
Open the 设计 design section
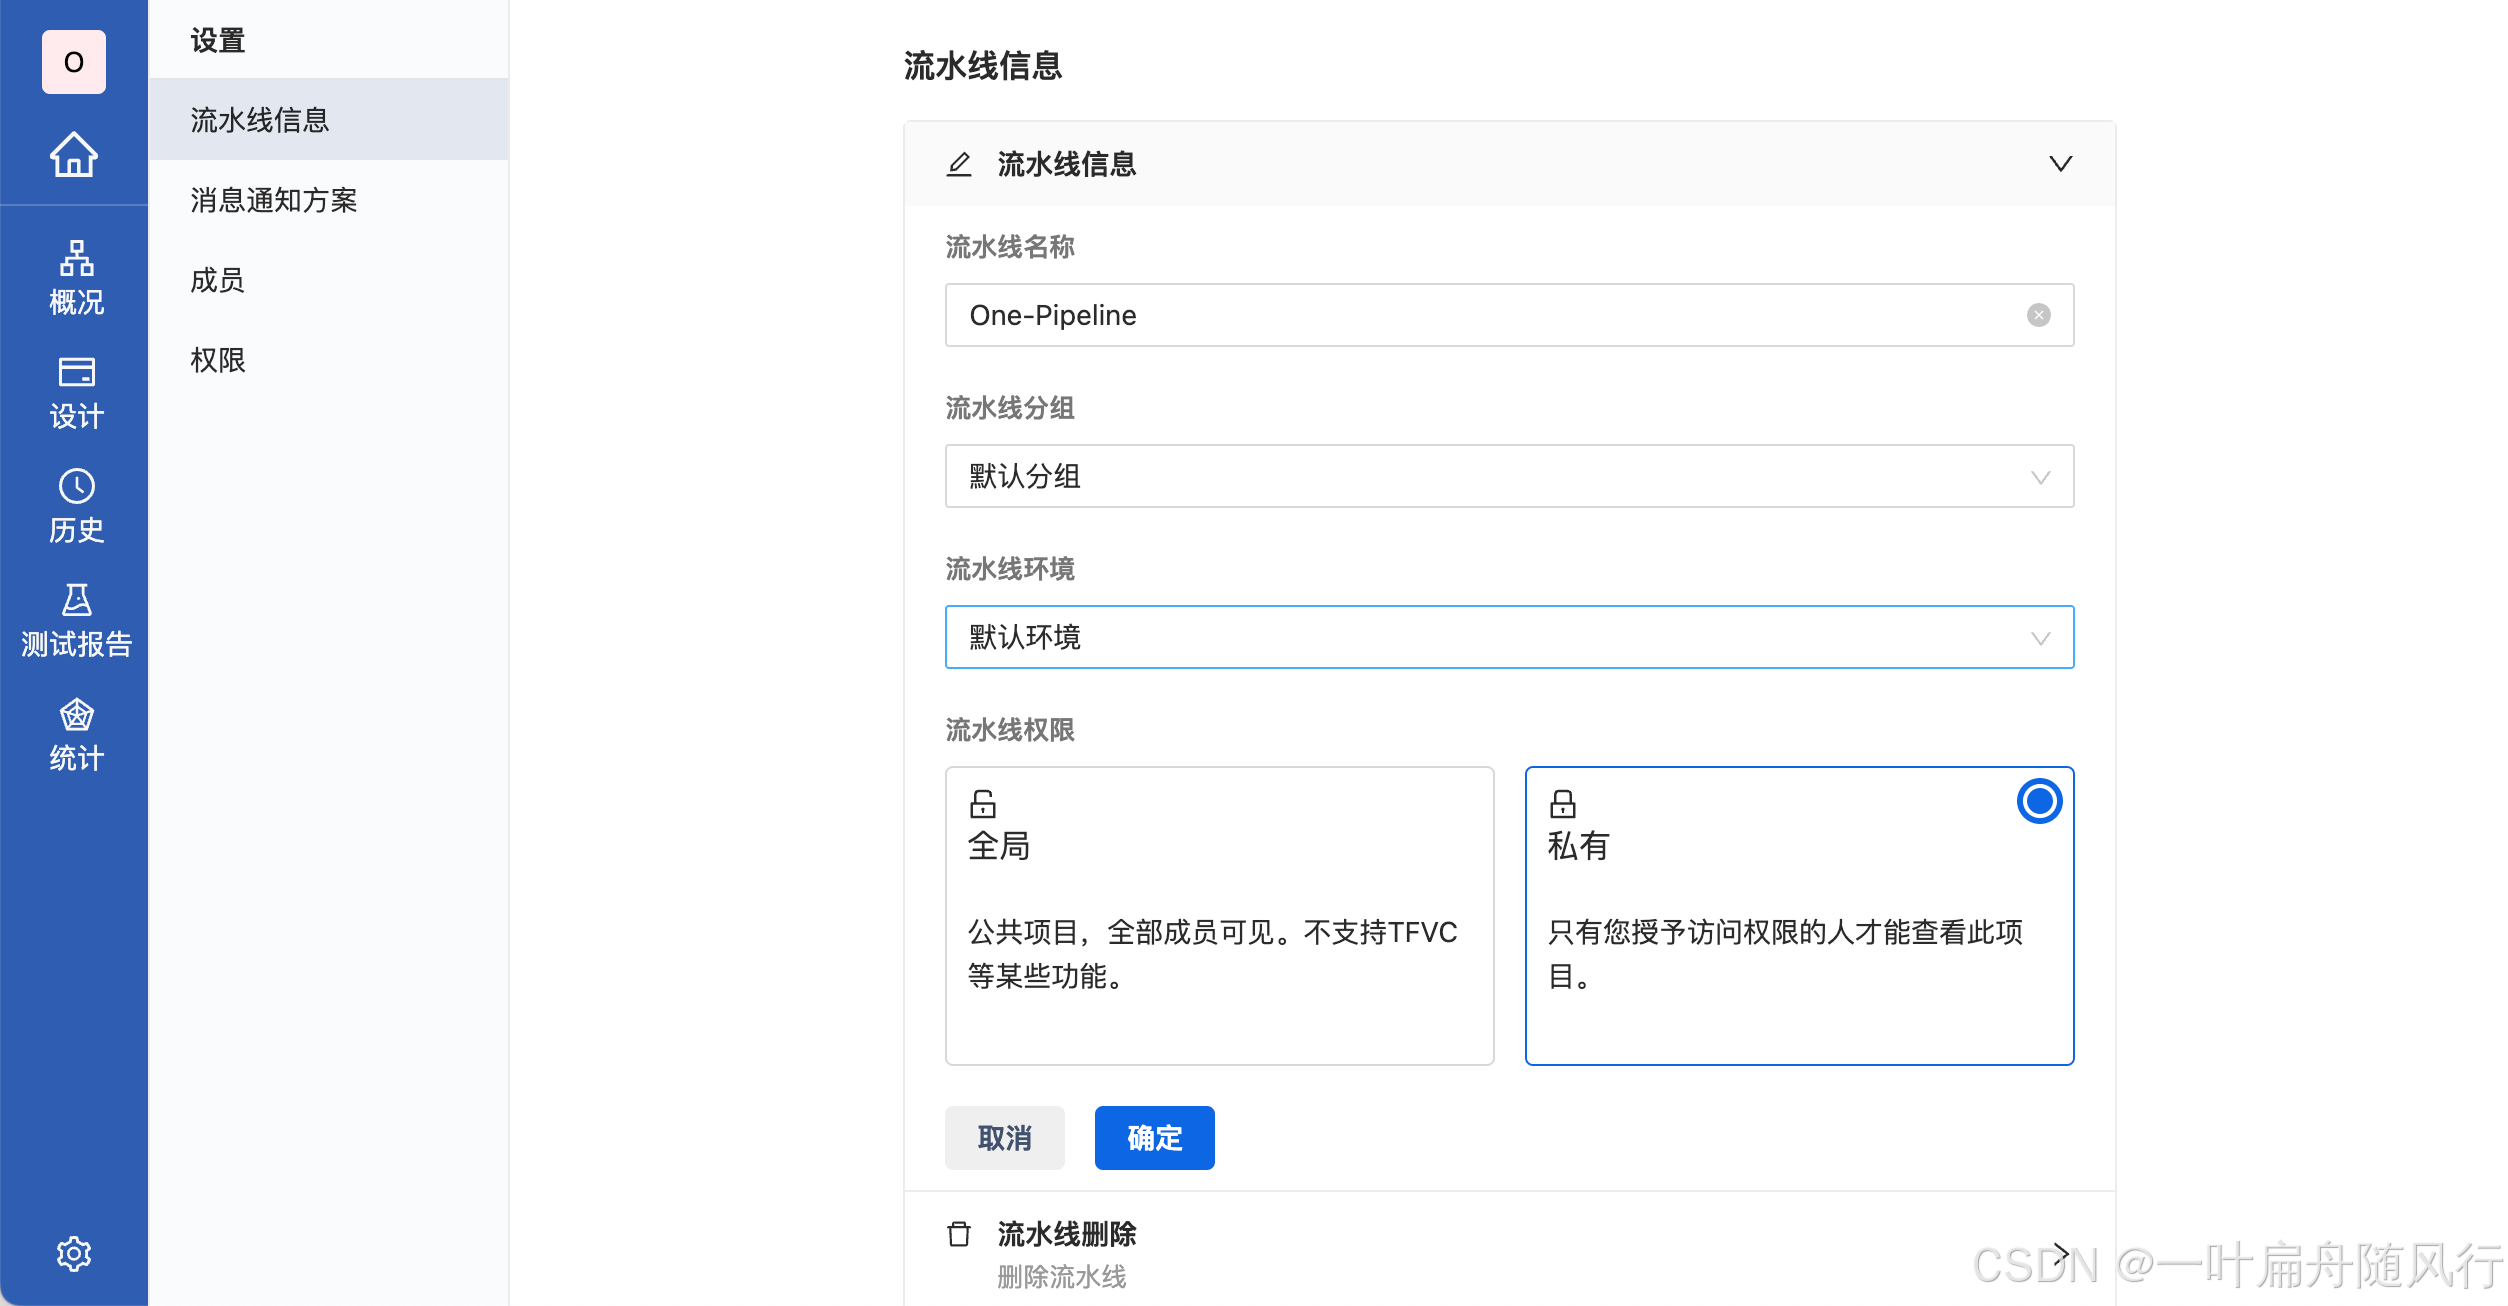pyautogui.click(x=76, y=393)
